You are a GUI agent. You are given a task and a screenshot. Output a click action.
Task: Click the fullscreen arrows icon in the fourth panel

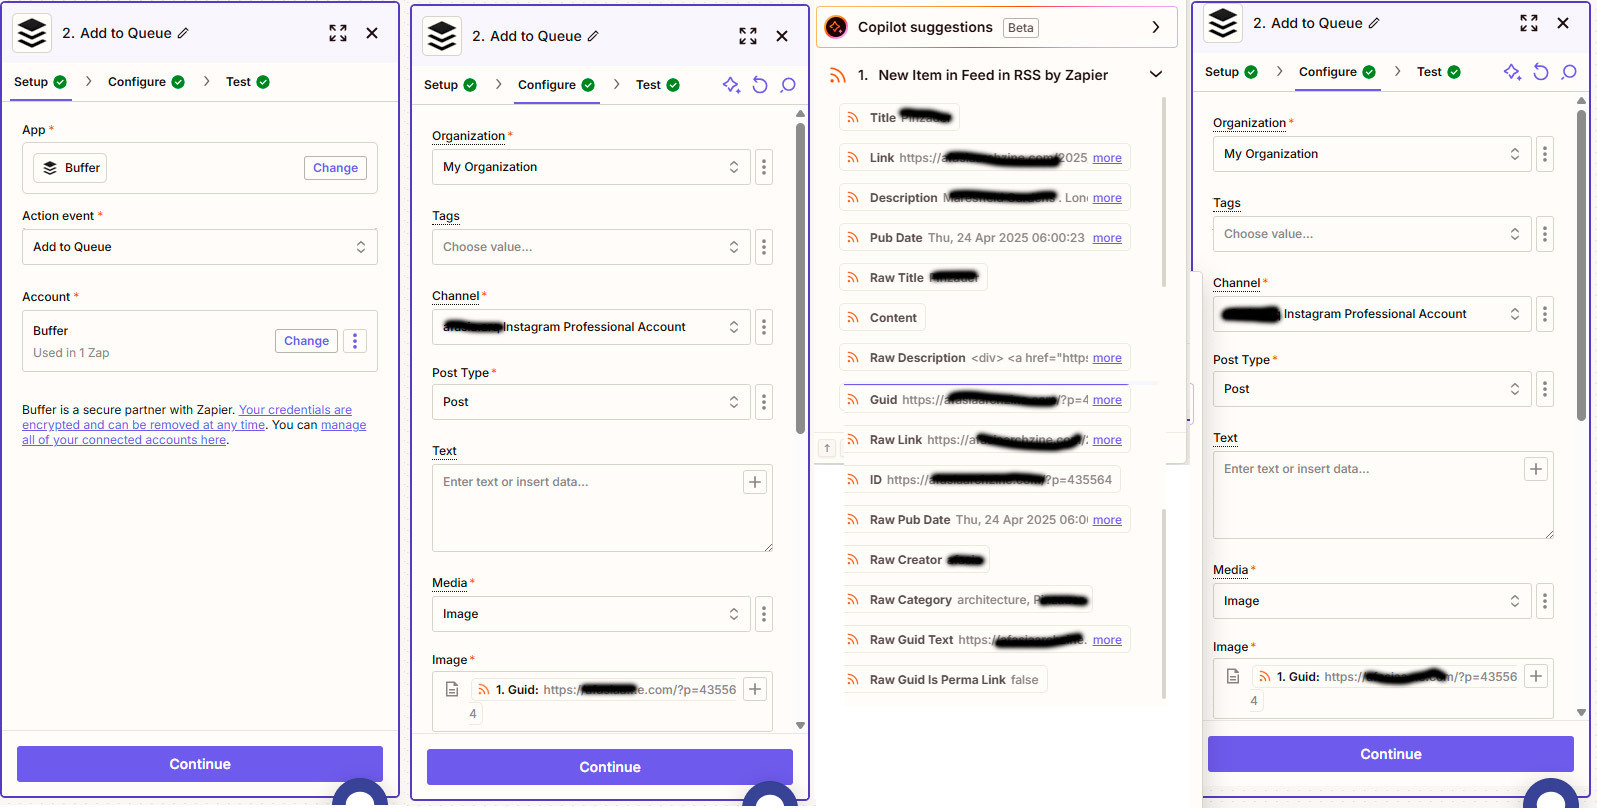pyautogui.click(x=1529, y=23)
